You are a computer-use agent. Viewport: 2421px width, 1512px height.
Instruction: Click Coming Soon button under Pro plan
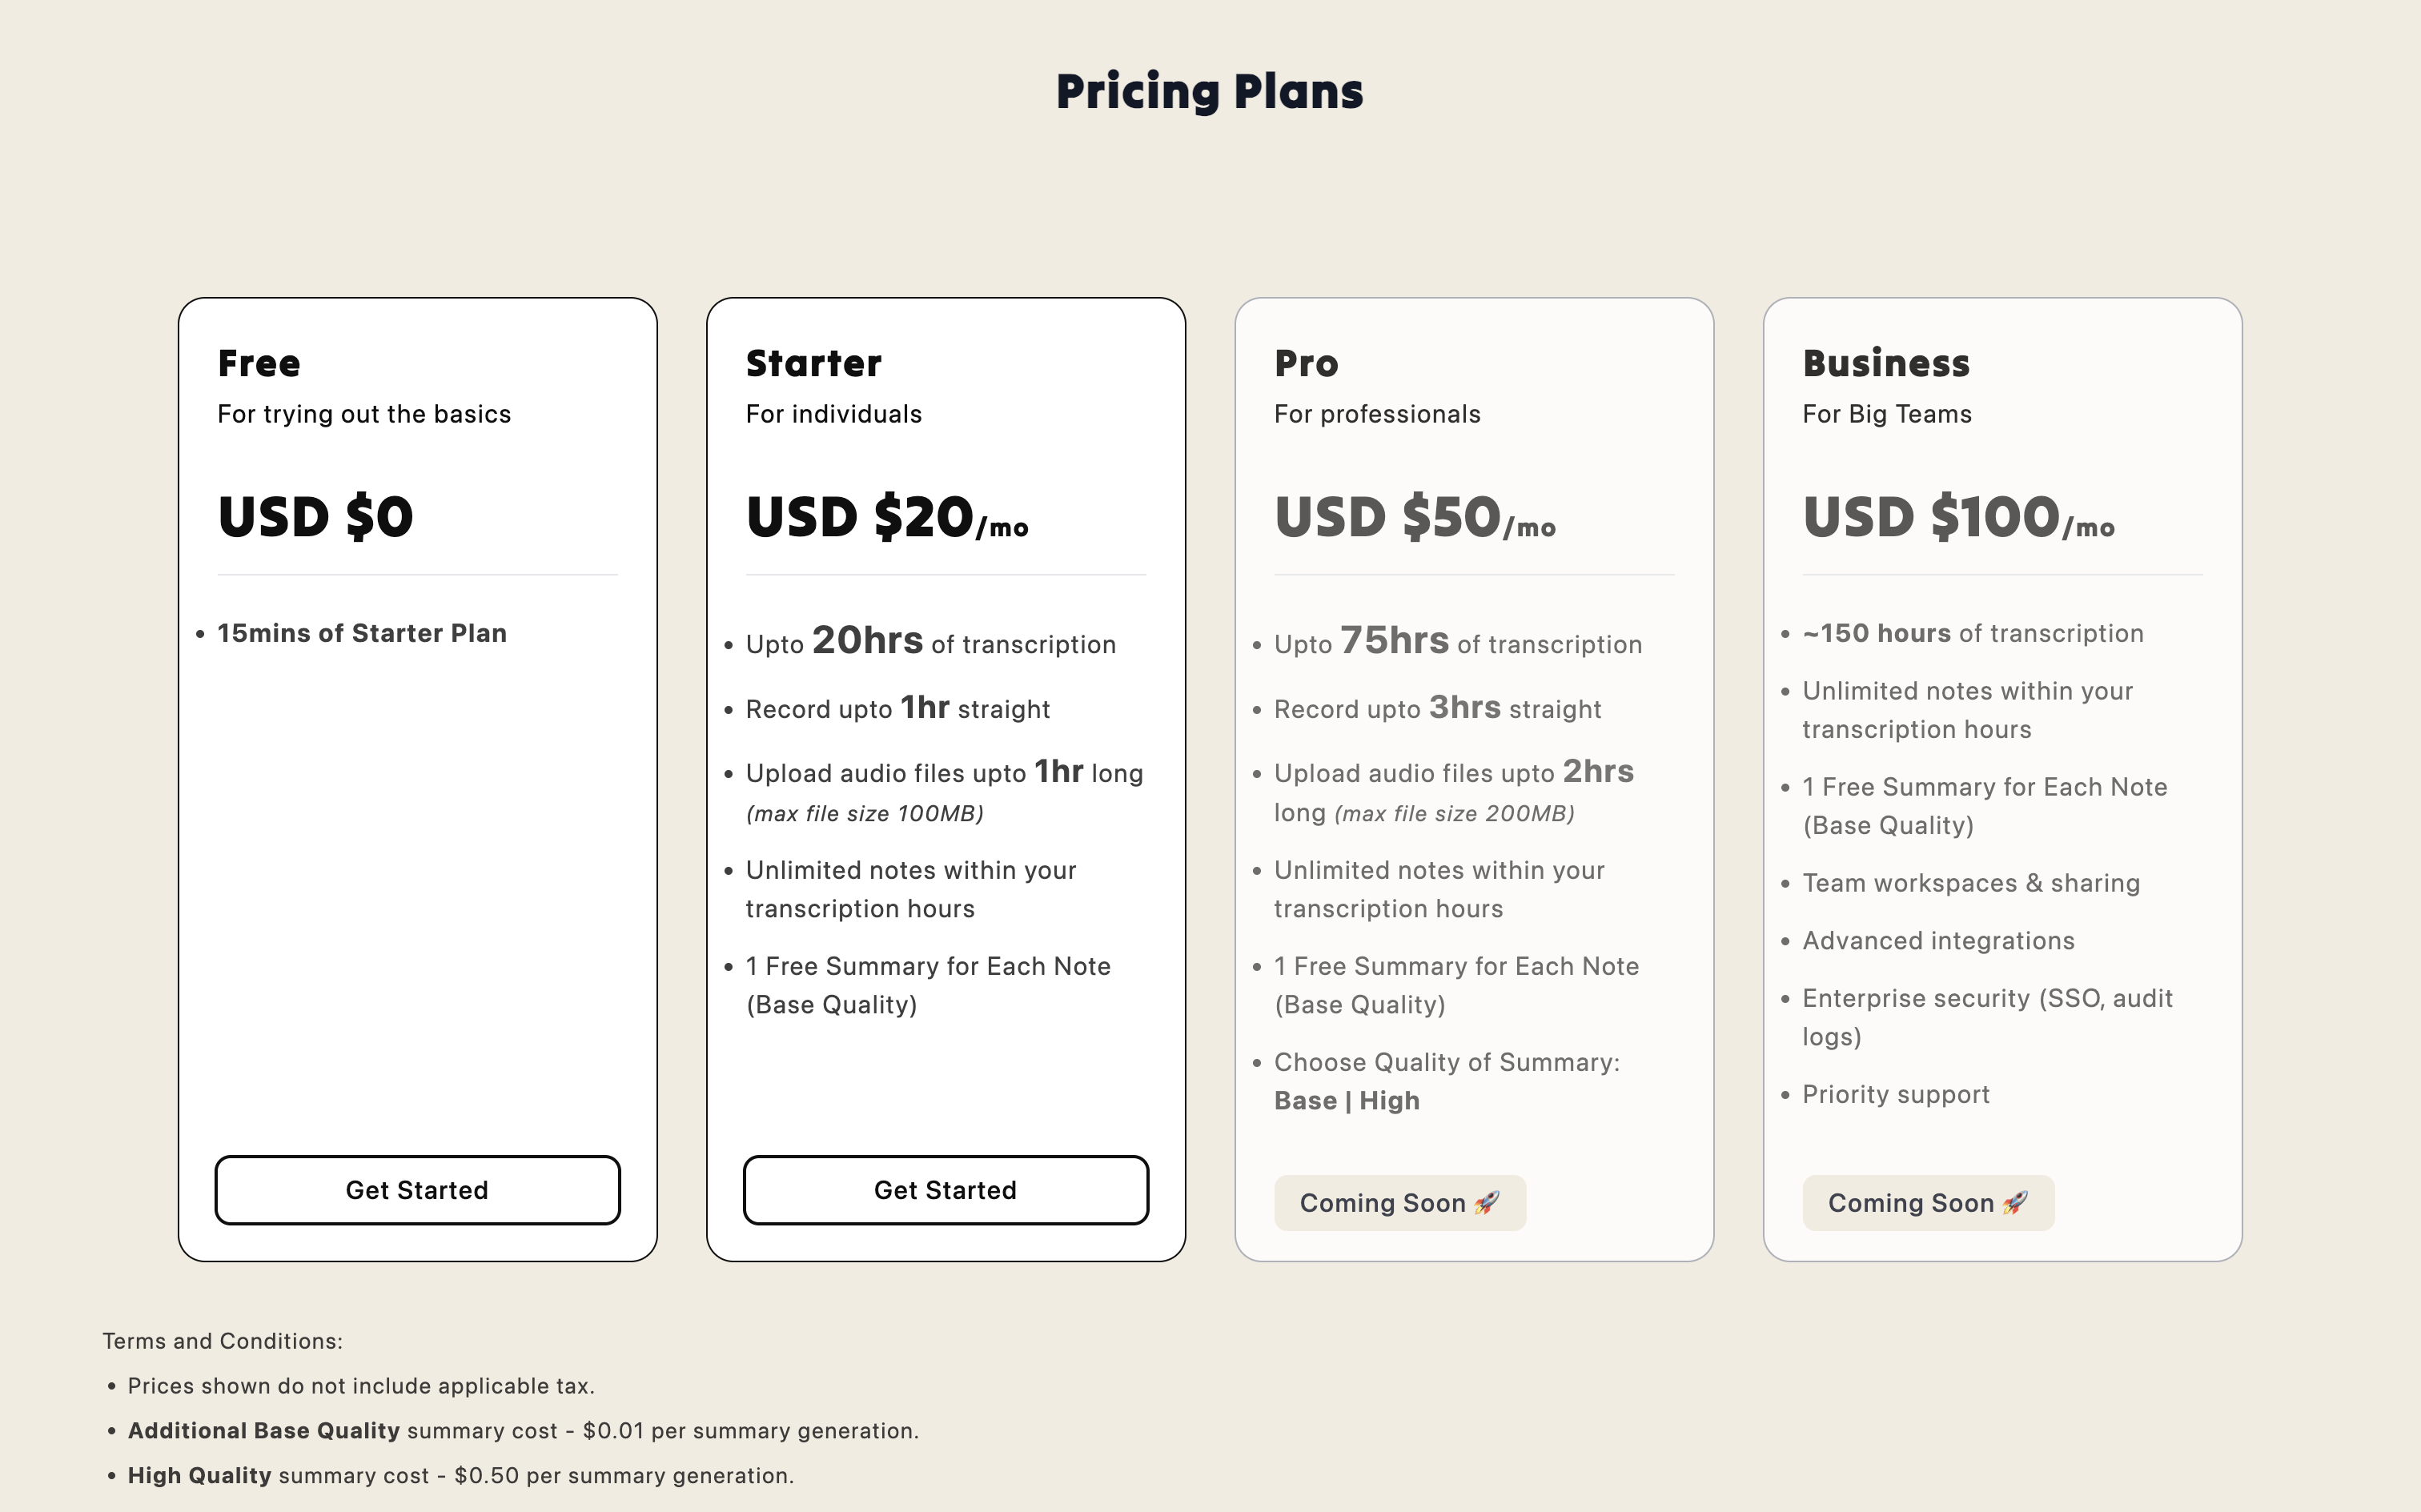click(x=1400, y=1203)
